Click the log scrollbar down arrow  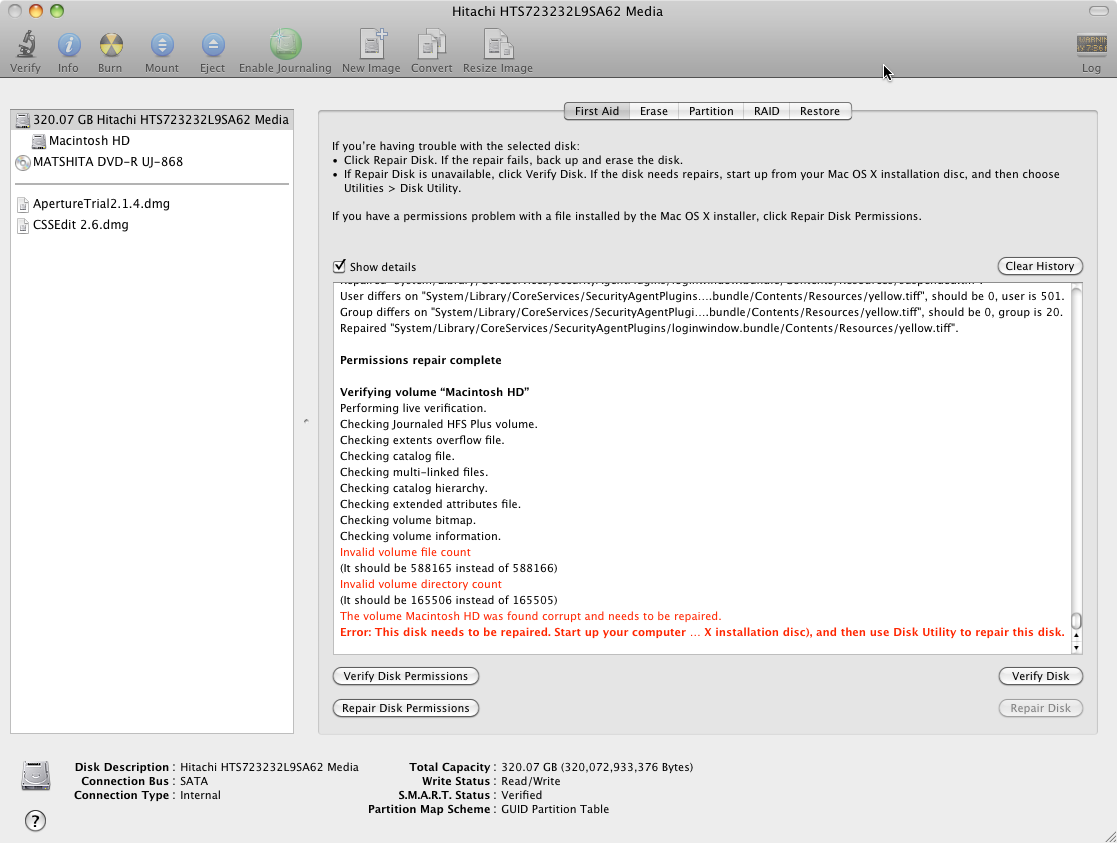pos(1076,648)
